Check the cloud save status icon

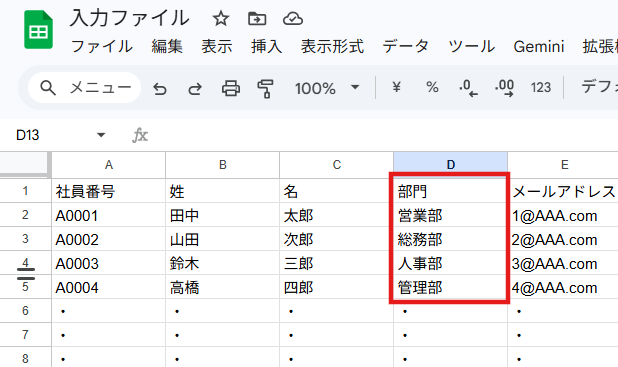pos(293,19)
